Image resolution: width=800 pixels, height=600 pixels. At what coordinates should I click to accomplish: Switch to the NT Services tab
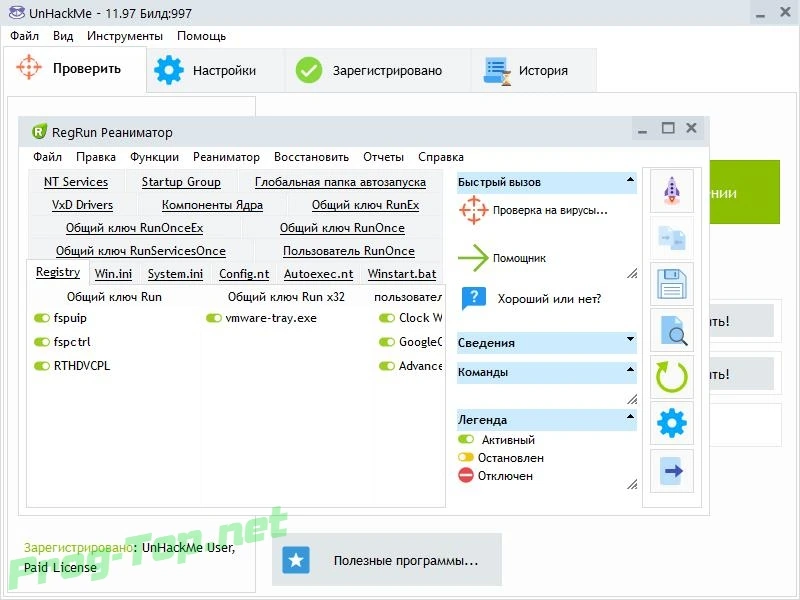point(76,182)
